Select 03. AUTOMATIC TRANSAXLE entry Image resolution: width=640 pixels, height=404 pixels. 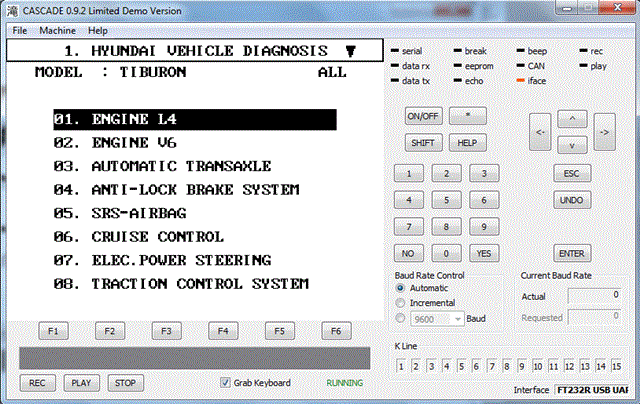162,166
